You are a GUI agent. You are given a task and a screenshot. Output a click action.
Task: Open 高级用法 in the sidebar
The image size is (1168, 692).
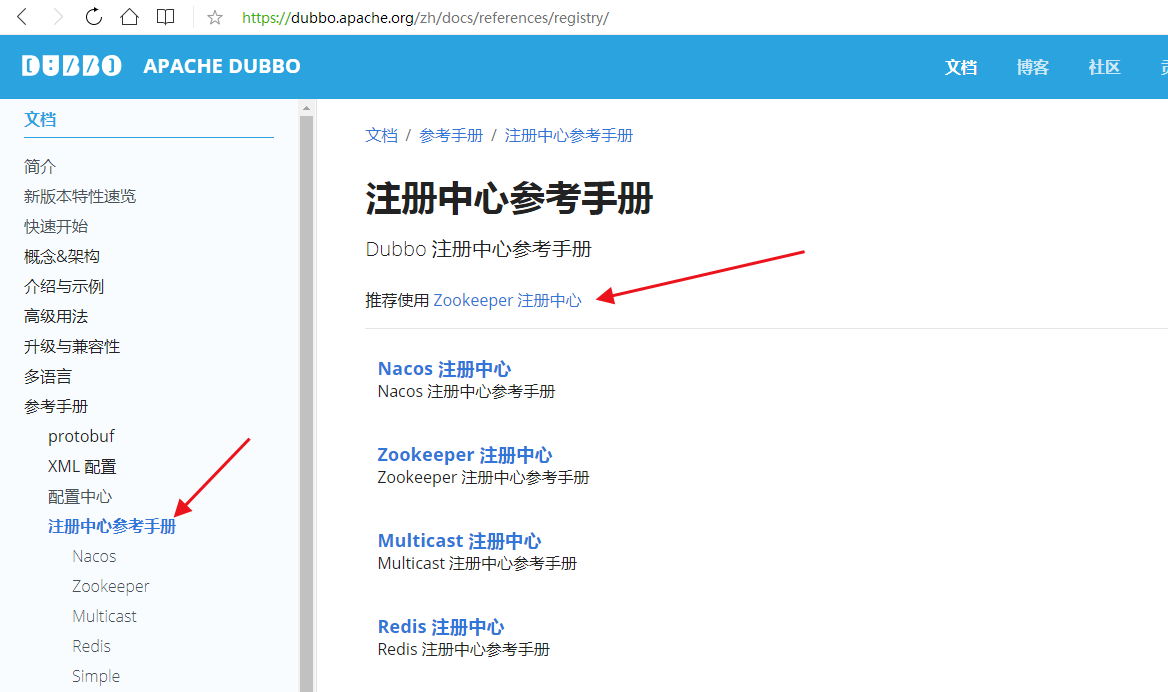pyautogui.click(x=56, y=317)
